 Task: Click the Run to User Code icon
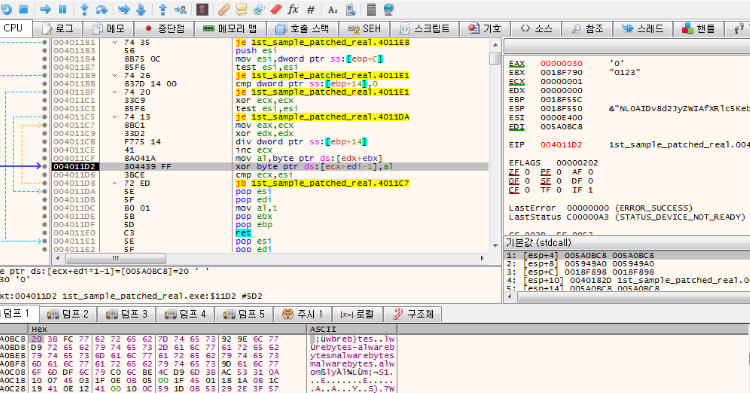coord(180,9)
